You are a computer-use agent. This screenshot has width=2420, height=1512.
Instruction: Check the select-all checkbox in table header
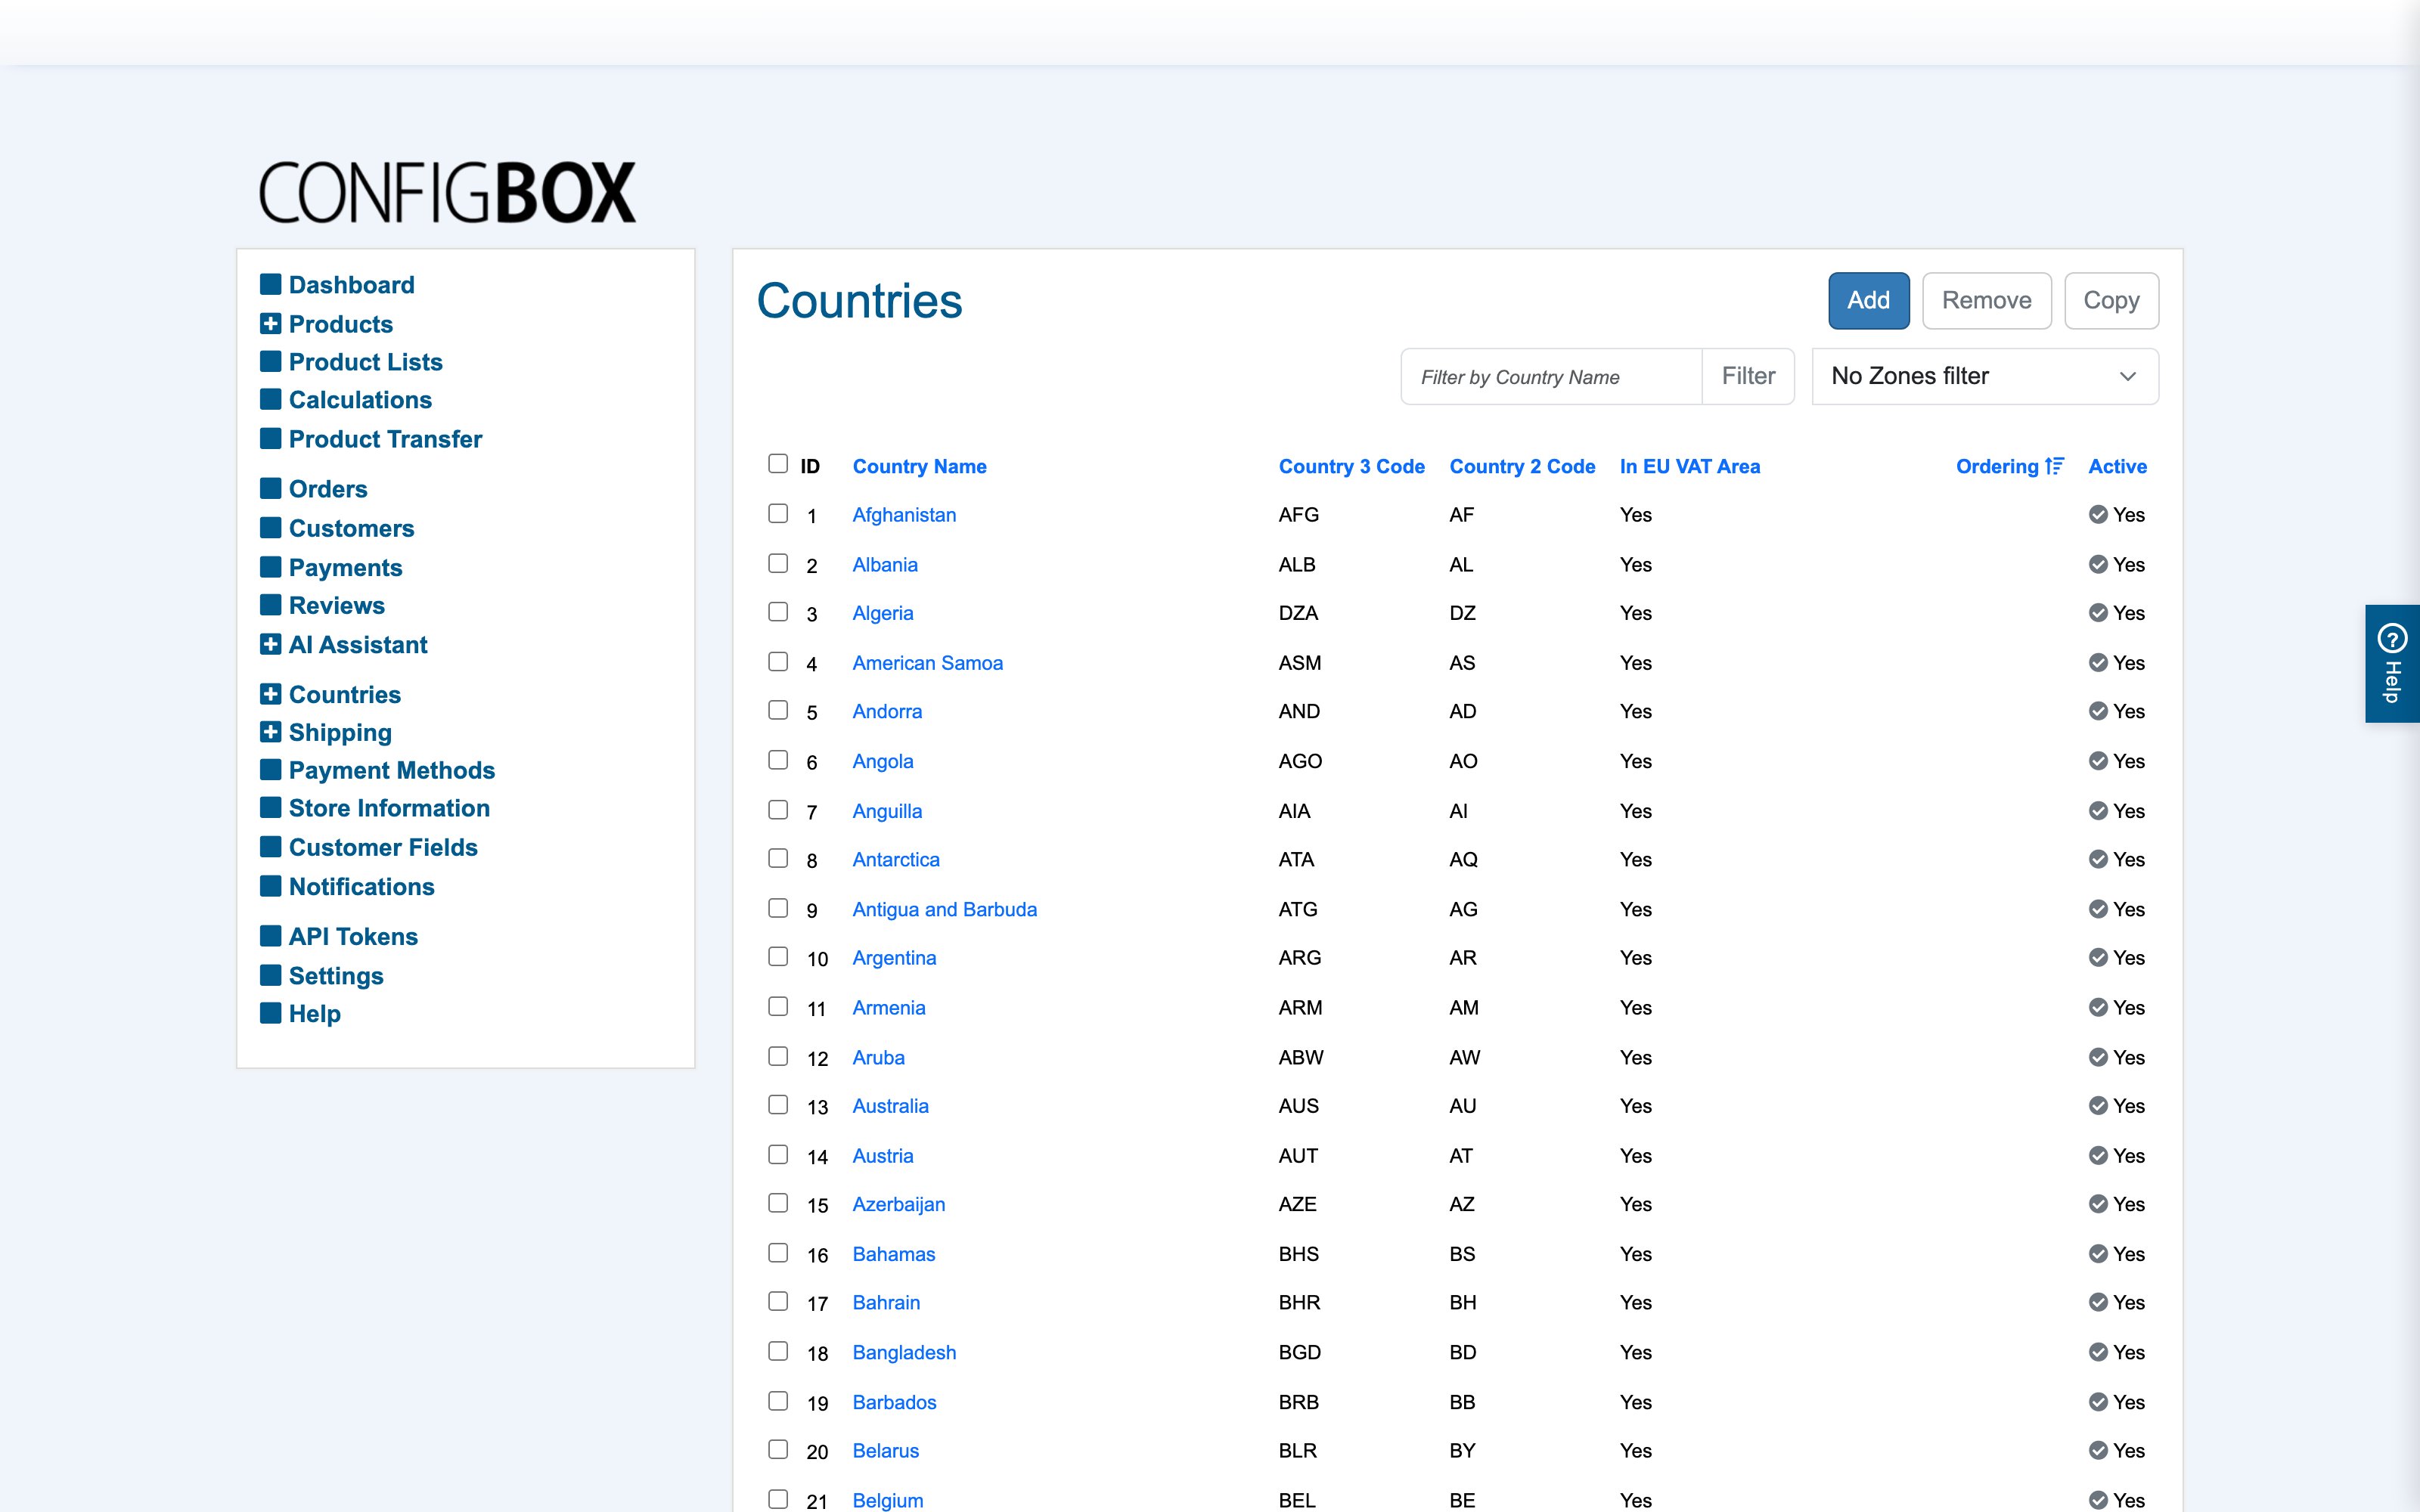(x=778, y=463)
